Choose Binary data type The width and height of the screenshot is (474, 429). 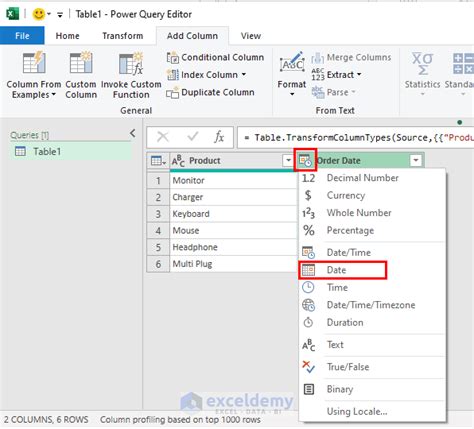[372, 389]
